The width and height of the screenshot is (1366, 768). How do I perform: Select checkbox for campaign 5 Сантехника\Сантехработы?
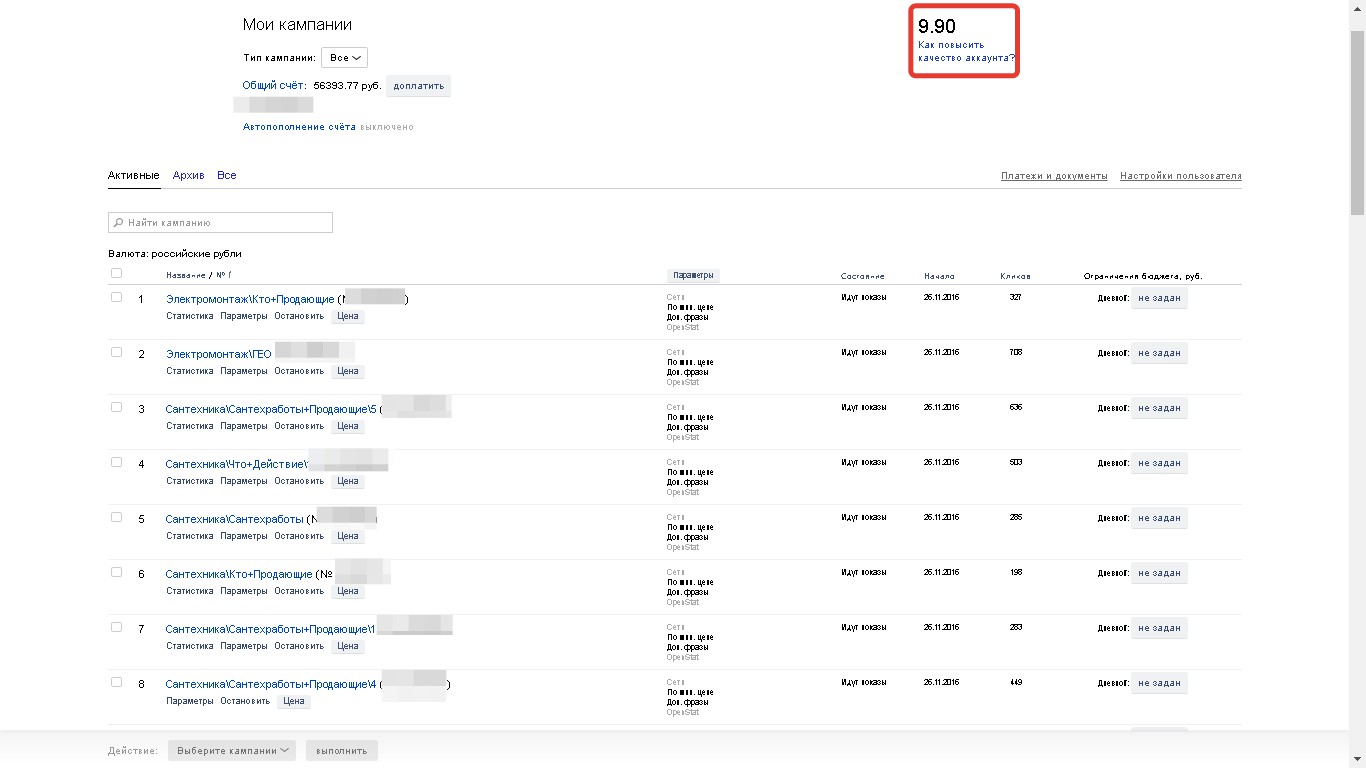[x=116, y=517]
